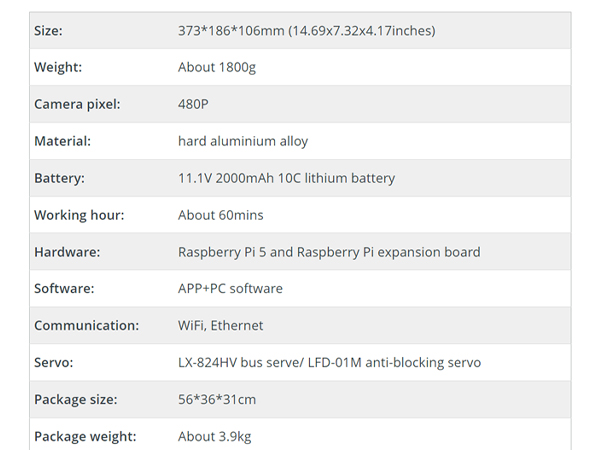Select the "WiFi, Ethernet" value

point(220,326)
